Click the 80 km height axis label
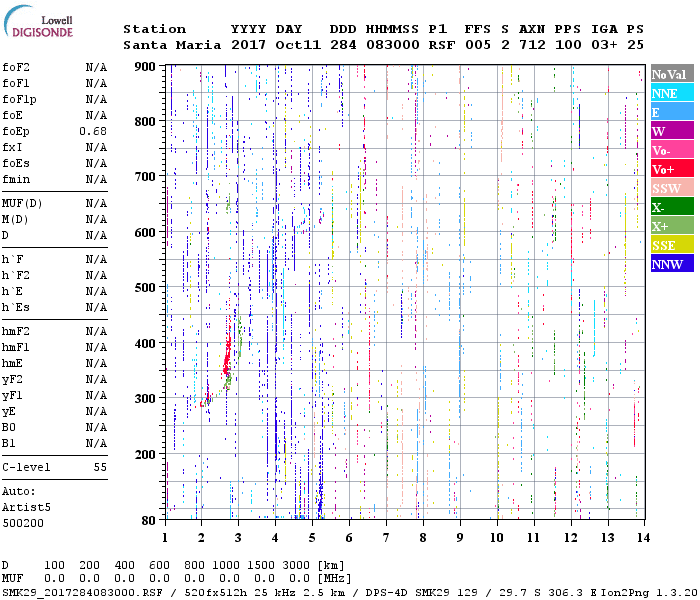Image resolution: width=700 pixels, height=600 pixels. [x=148, y=520]
